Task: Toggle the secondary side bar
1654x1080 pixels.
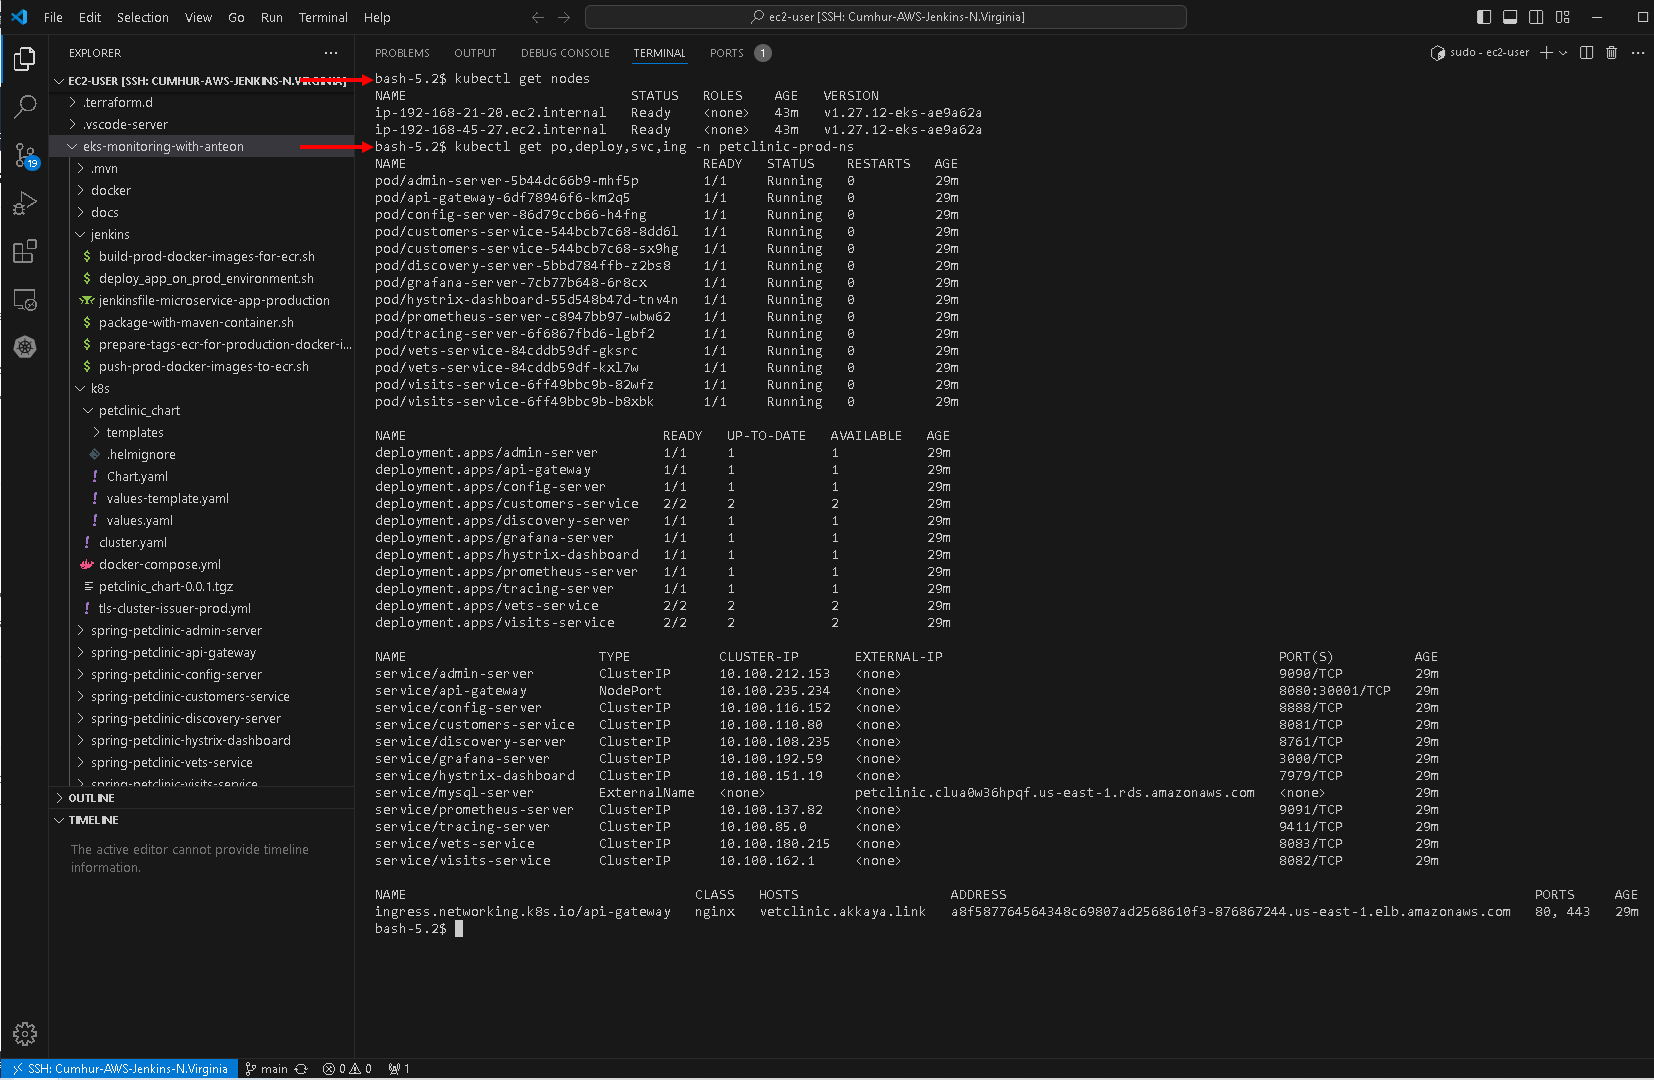Action: tap(1536, 17)
